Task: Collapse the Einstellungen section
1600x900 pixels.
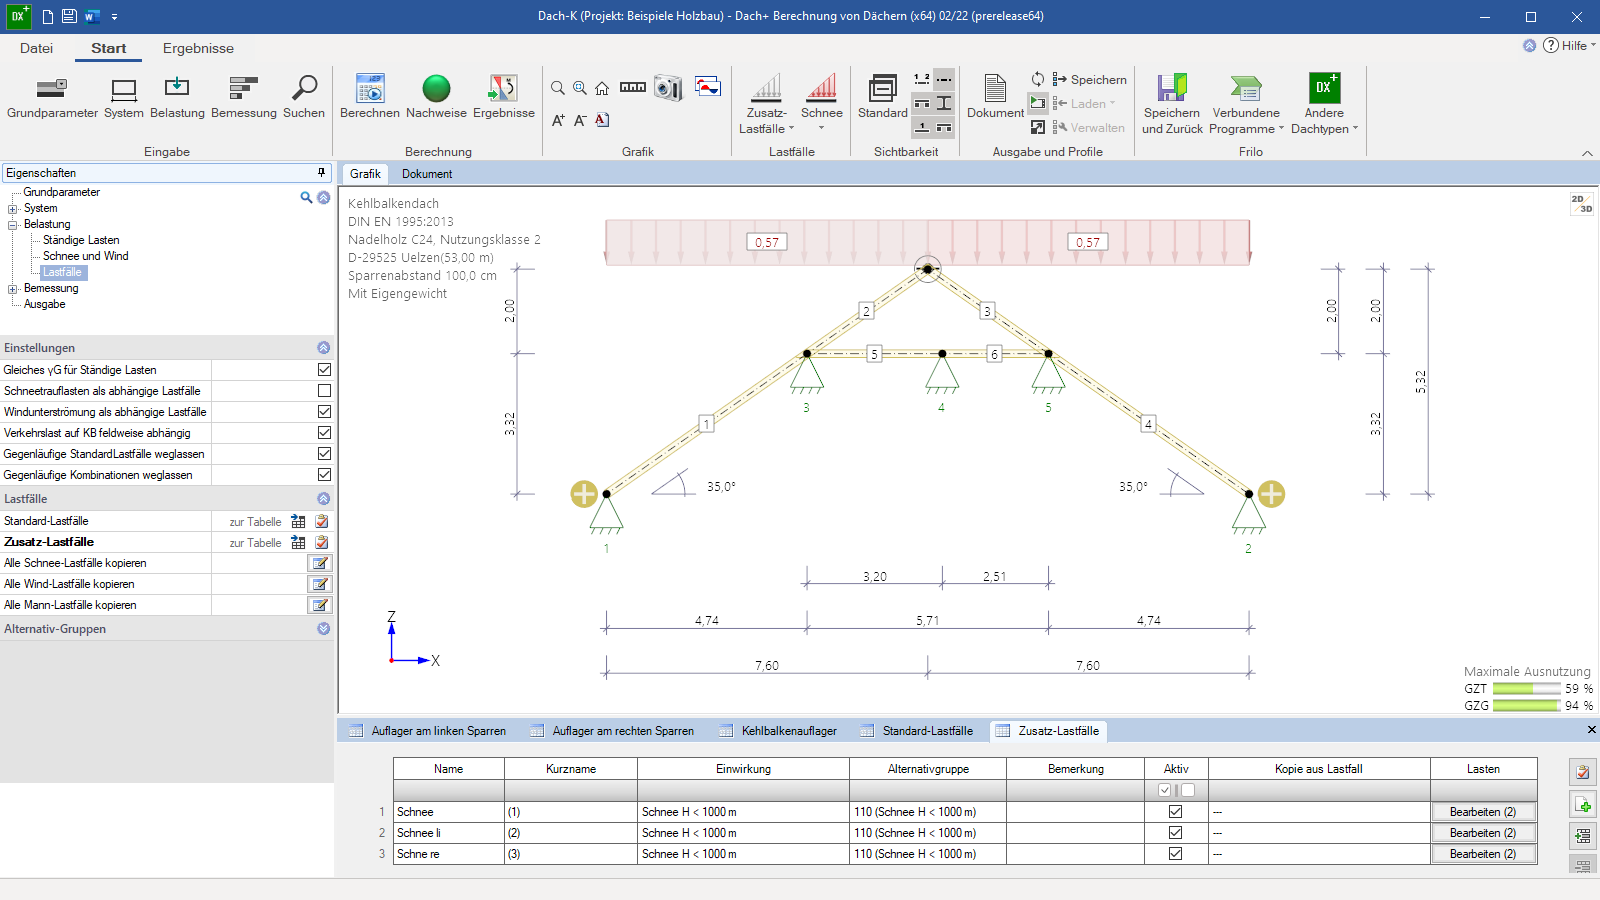Action: [323, 348]
